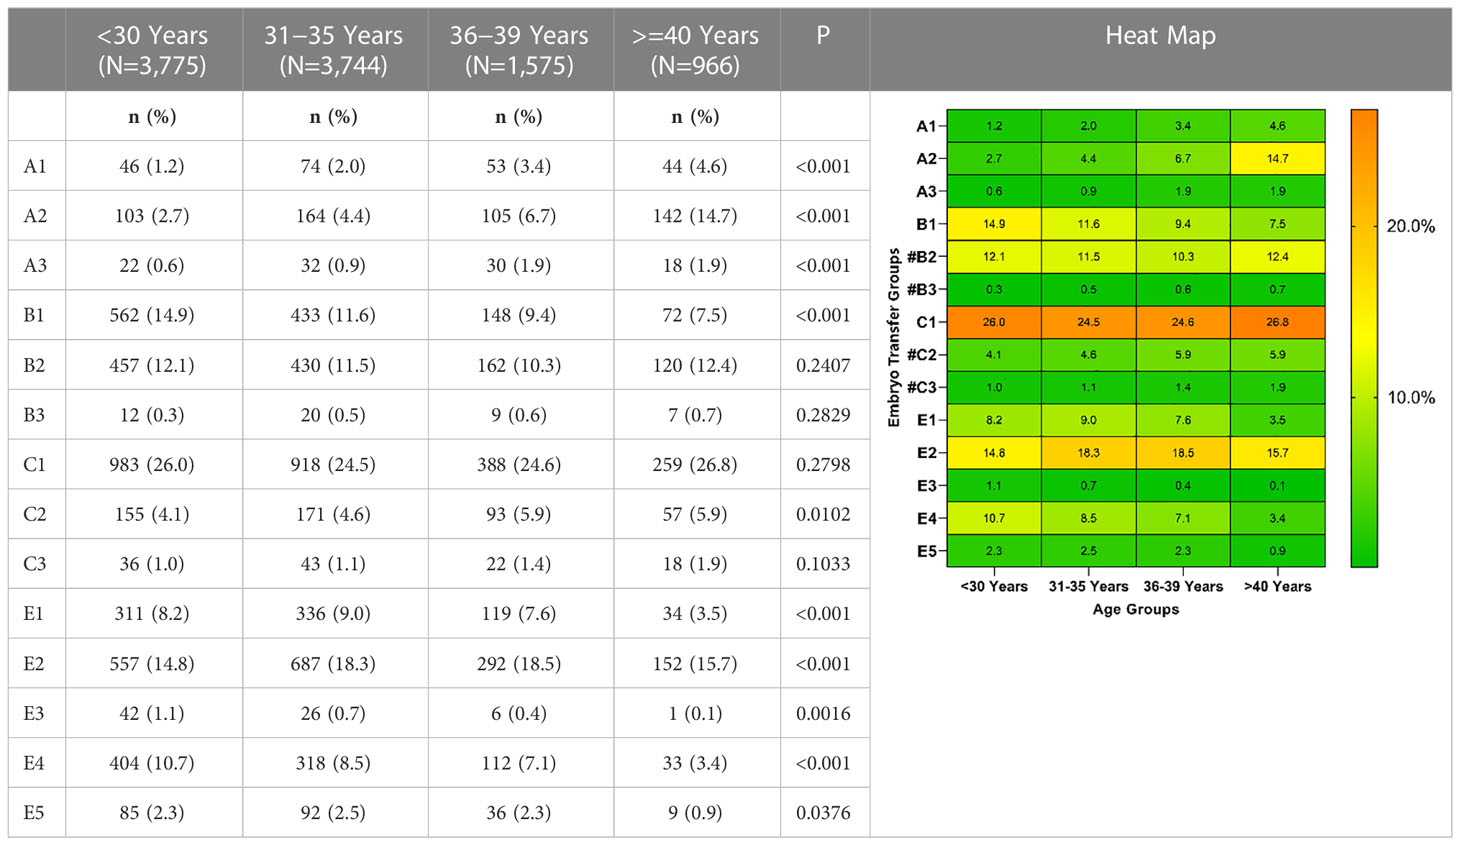
Task: Click the heat map cell showing 14.9
Action: click(994, 224)
